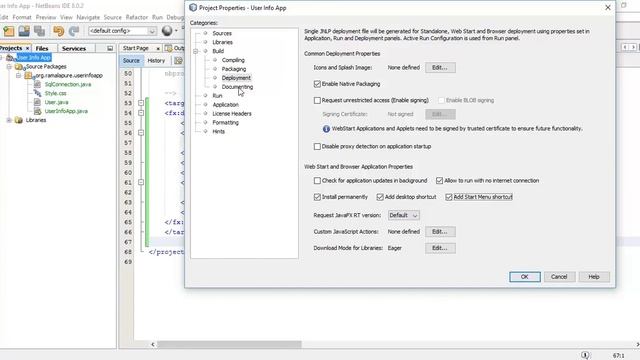The image size is (640, 360).
Task: Click the UserInfoApp.java file icon
Action: 38,111
